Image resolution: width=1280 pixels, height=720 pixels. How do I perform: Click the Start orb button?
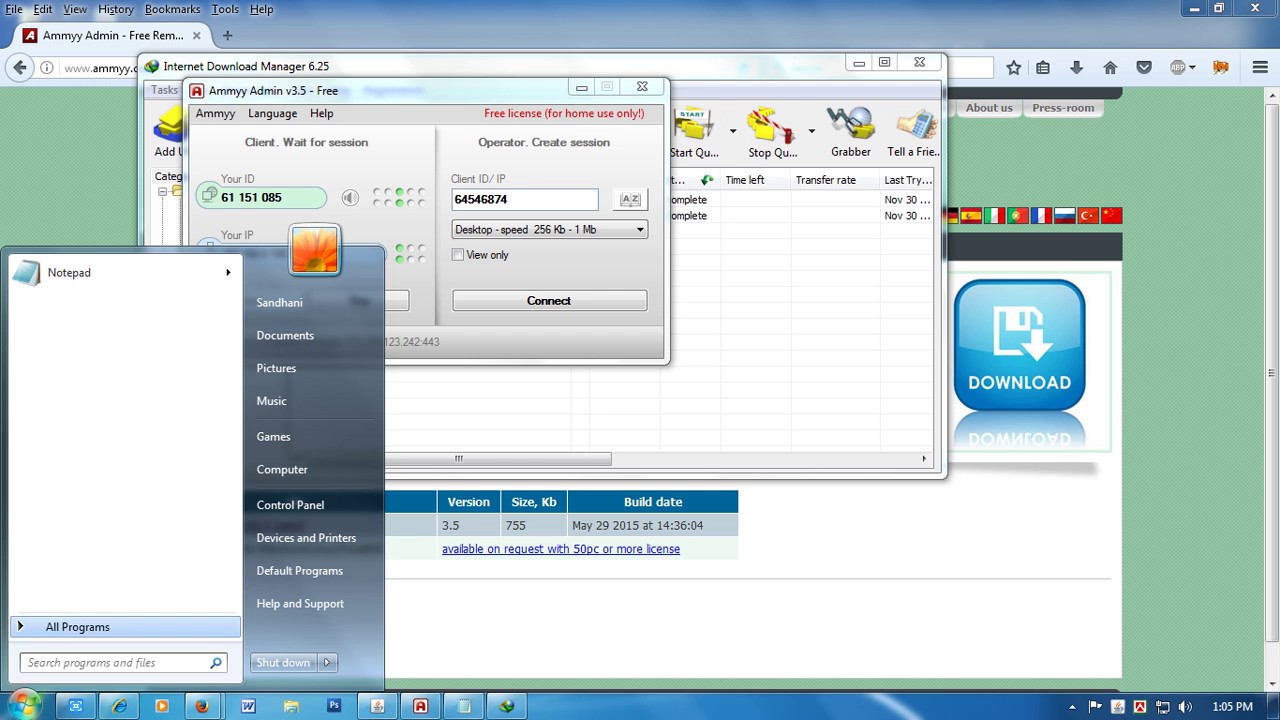coord(23,705)
